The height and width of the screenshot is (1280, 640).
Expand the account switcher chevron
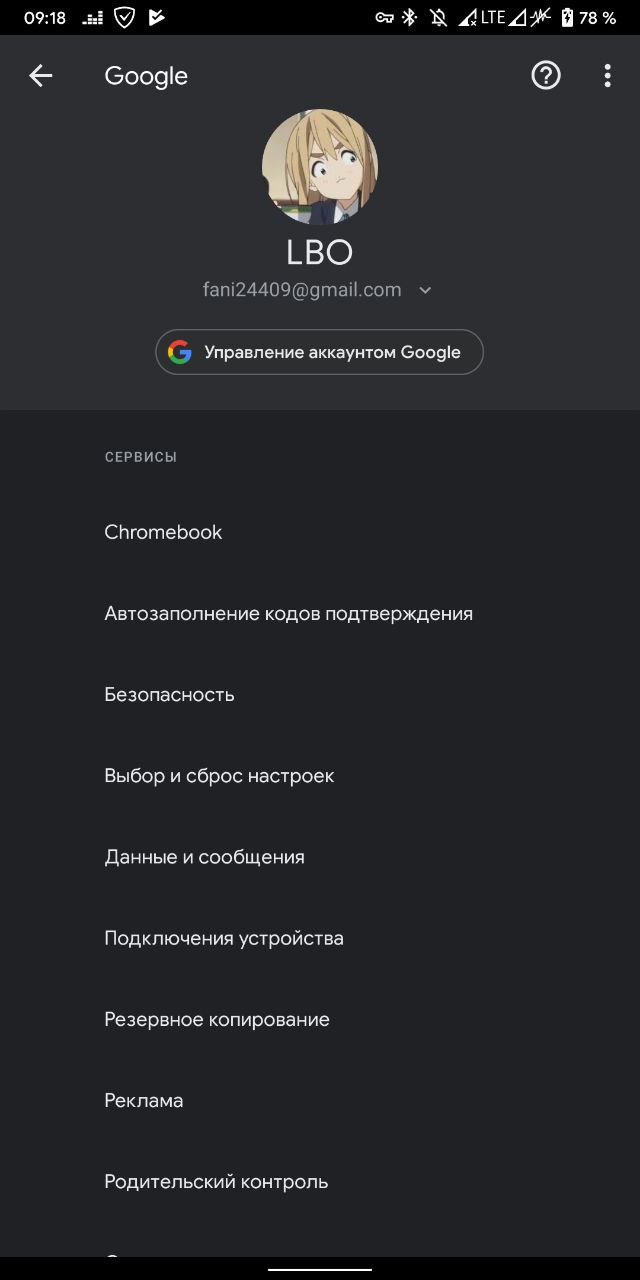(x=425, y=291)
